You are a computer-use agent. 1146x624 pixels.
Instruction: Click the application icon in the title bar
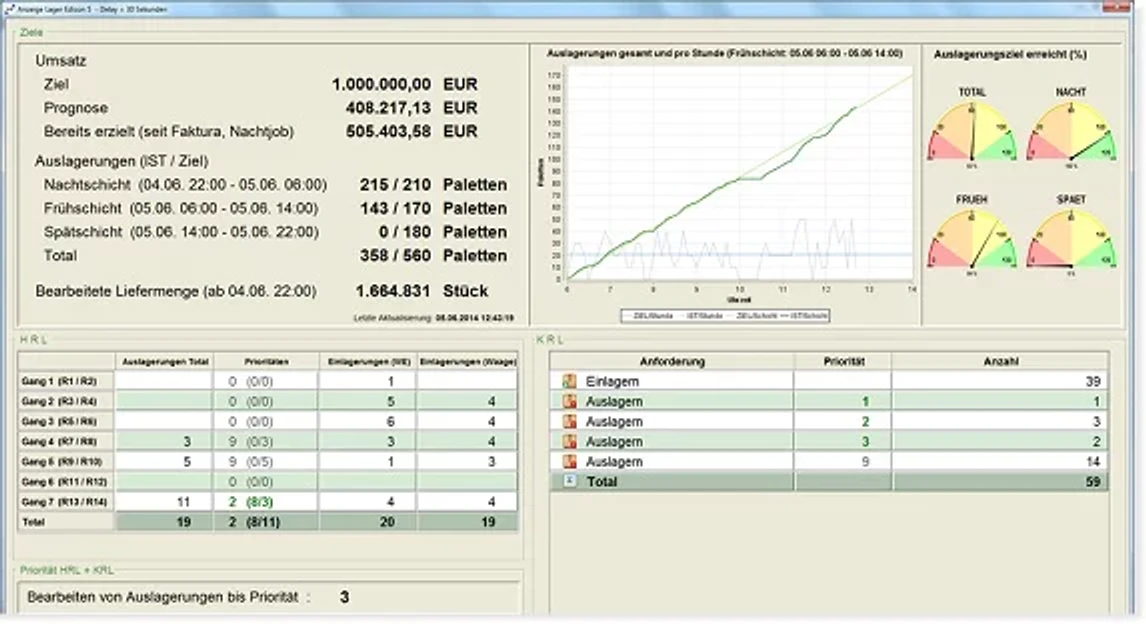pos(10,9)
